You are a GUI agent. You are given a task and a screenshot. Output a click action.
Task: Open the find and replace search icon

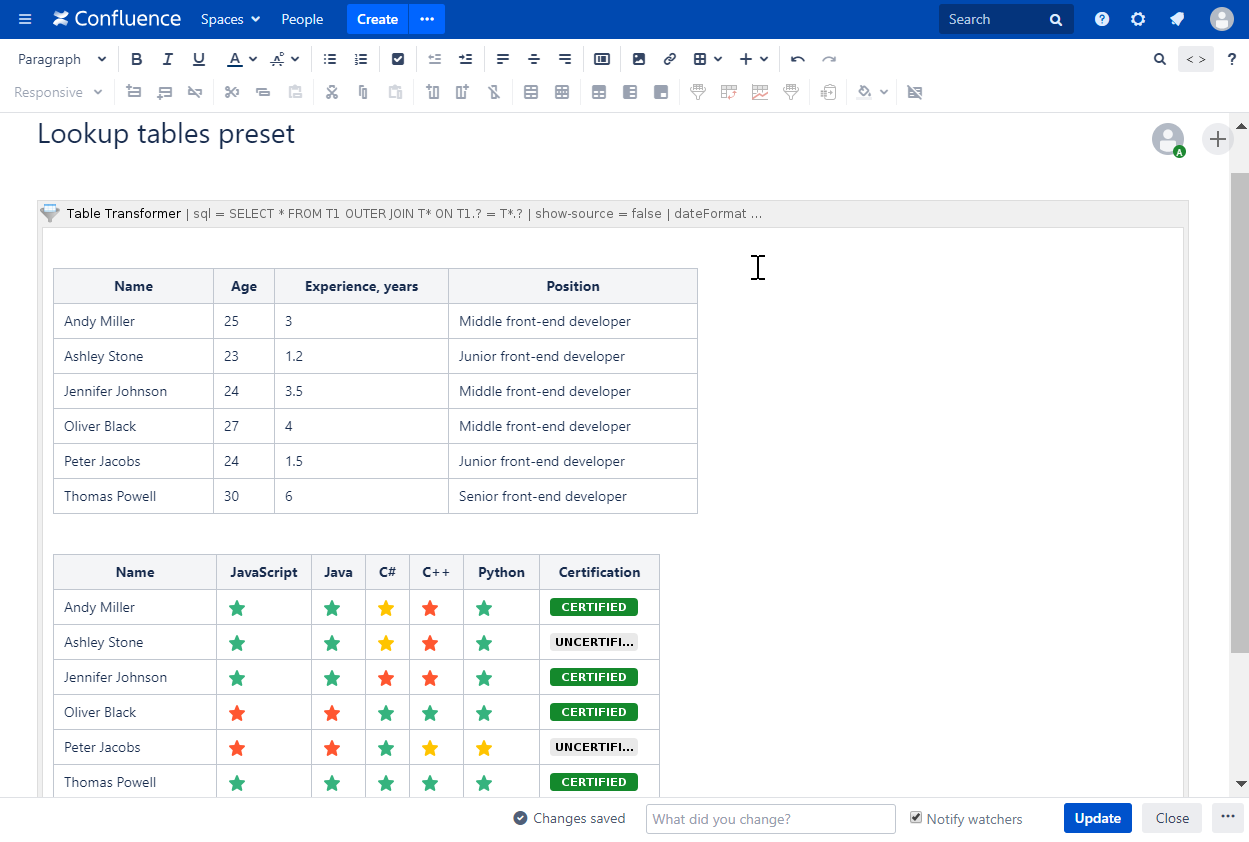(x=1160, y=60)
